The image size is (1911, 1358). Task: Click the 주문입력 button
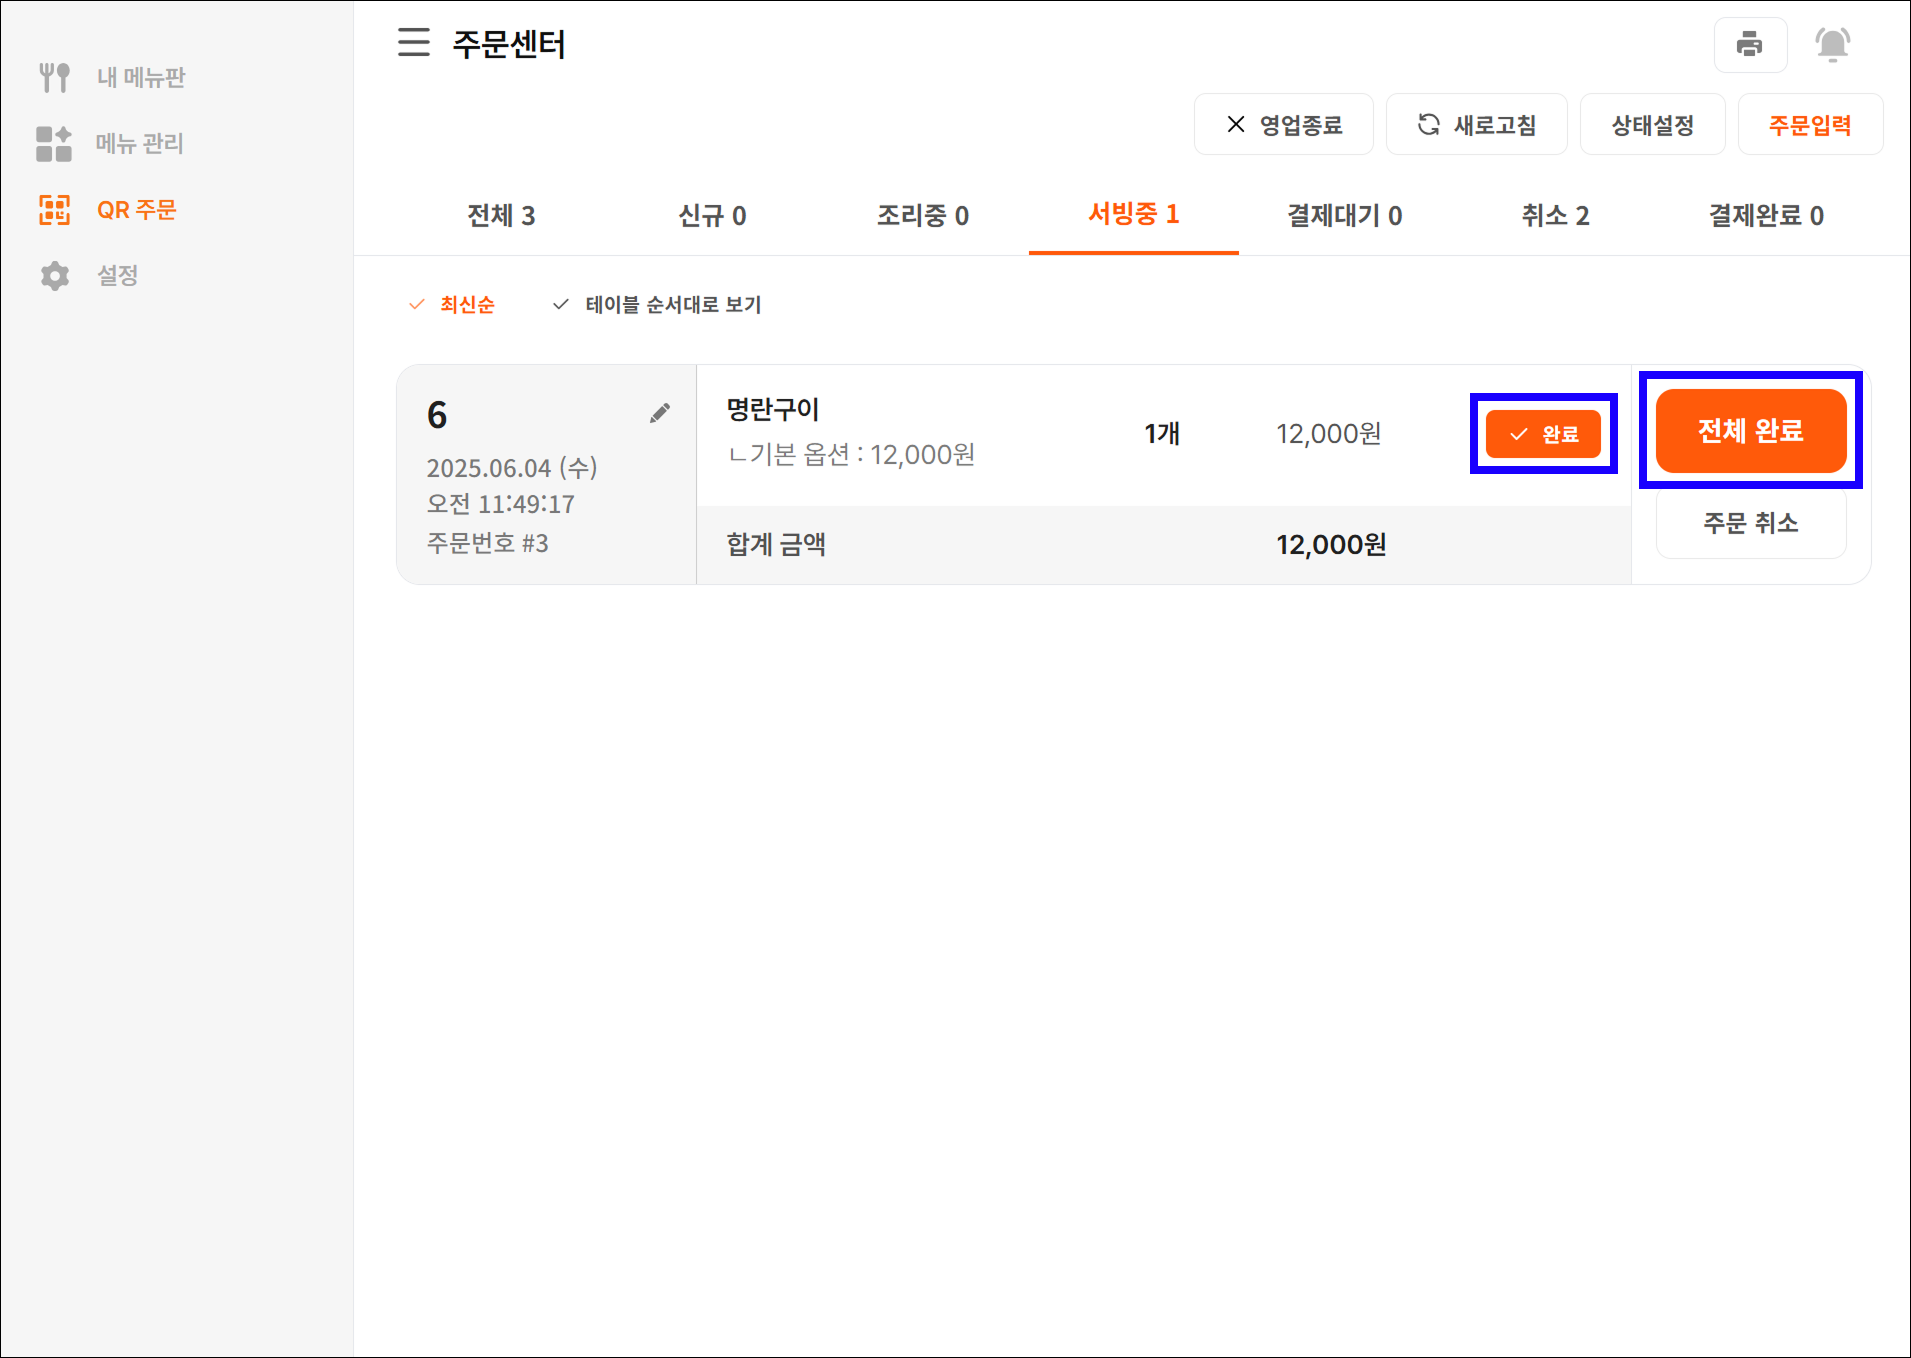(1810, 124)
